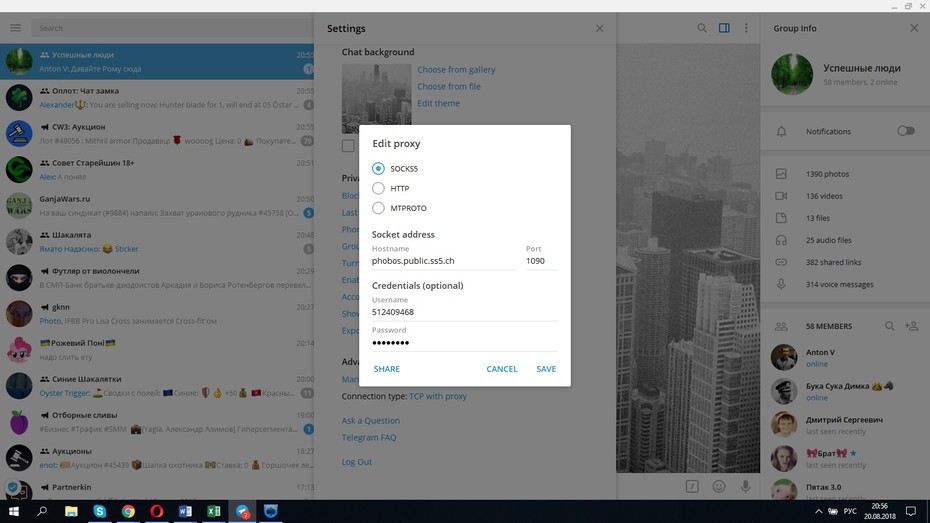Click the Hostname input field

(444, 261)
